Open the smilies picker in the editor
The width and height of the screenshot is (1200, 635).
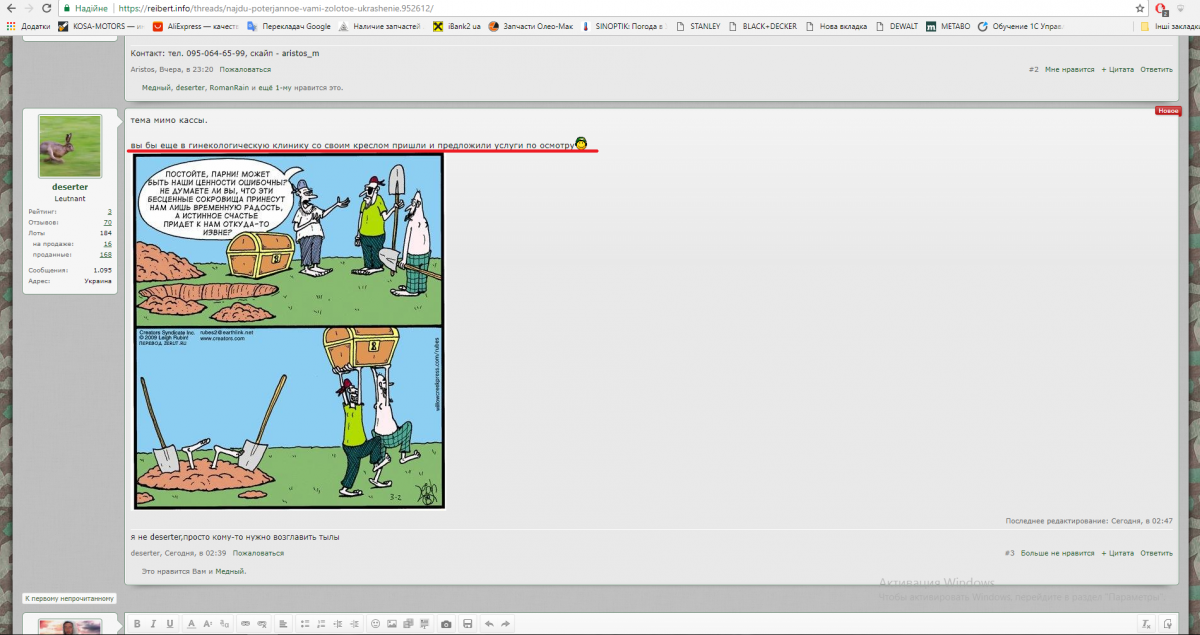click(376, 624)
